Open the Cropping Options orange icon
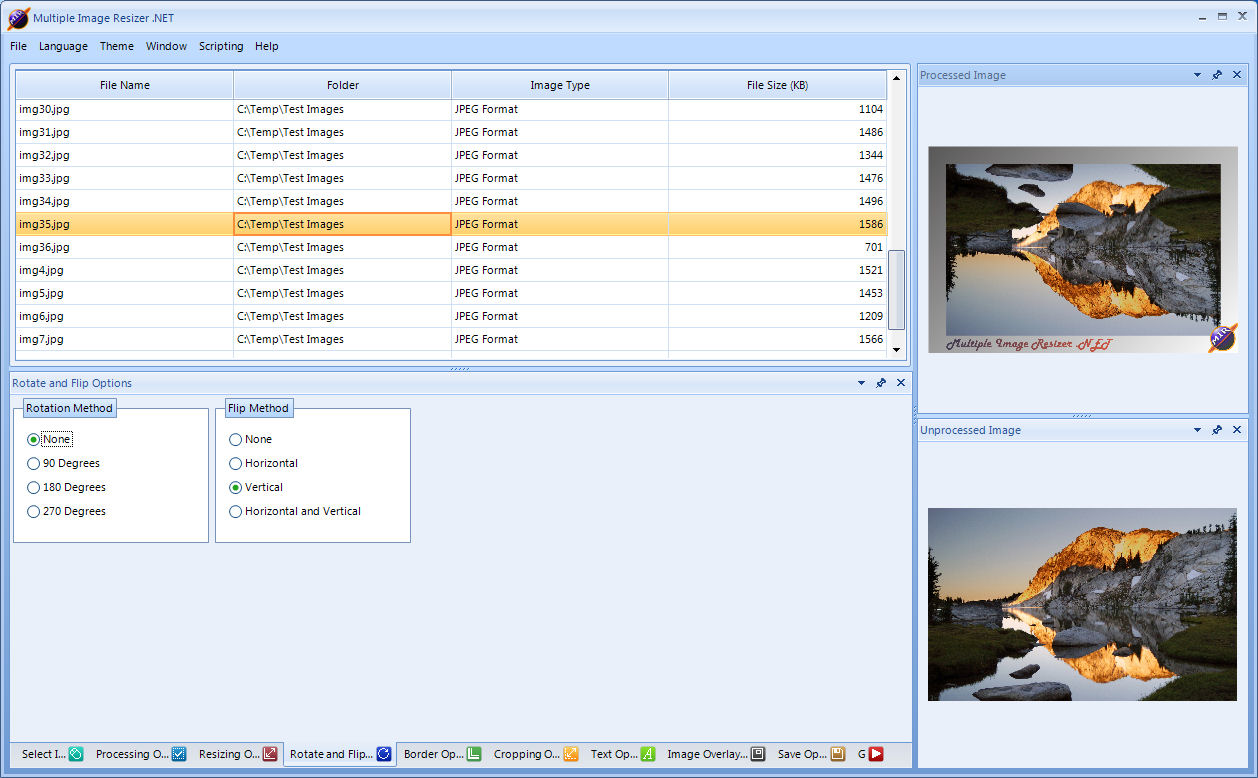 coord(571,754)
